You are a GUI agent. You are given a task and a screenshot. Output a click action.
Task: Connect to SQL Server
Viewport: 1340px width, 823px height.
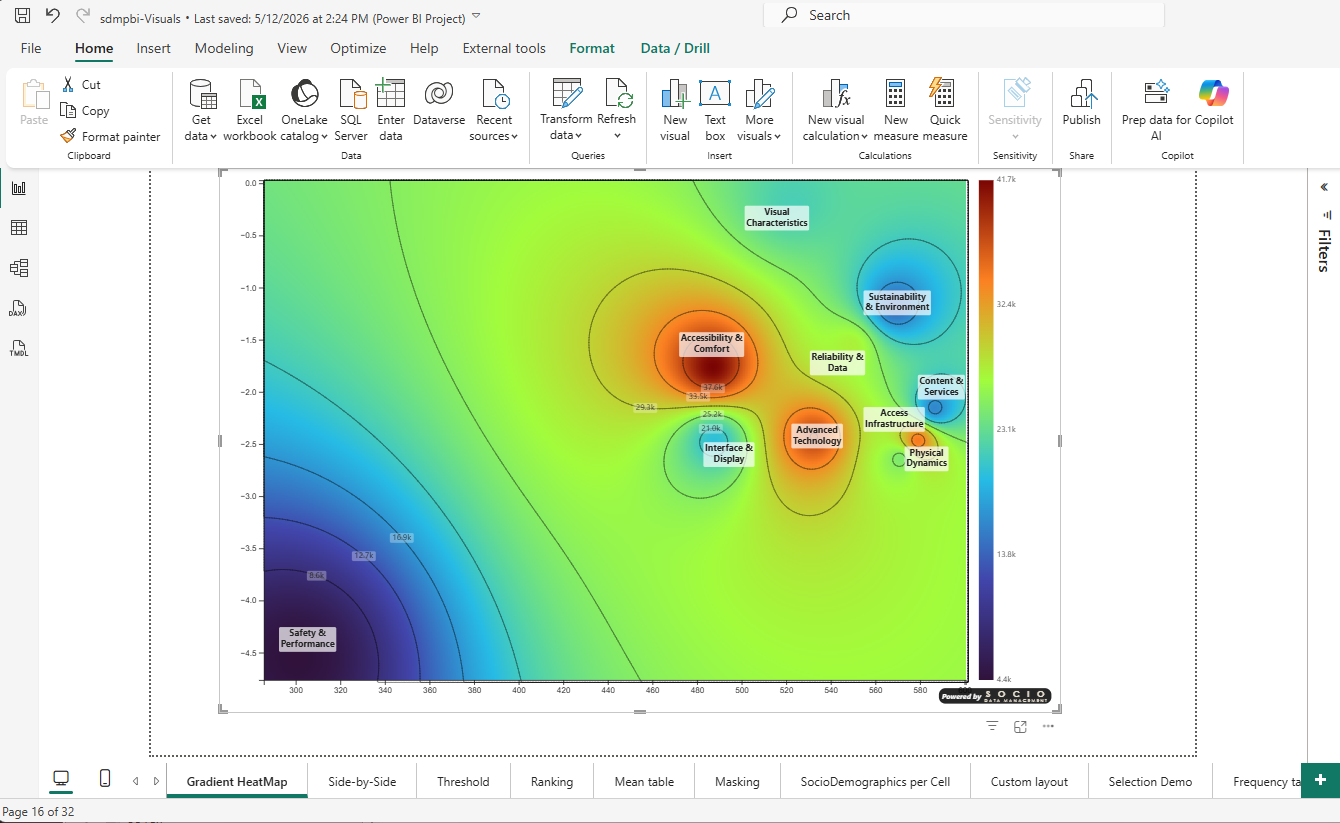click(x=351, y=110)
